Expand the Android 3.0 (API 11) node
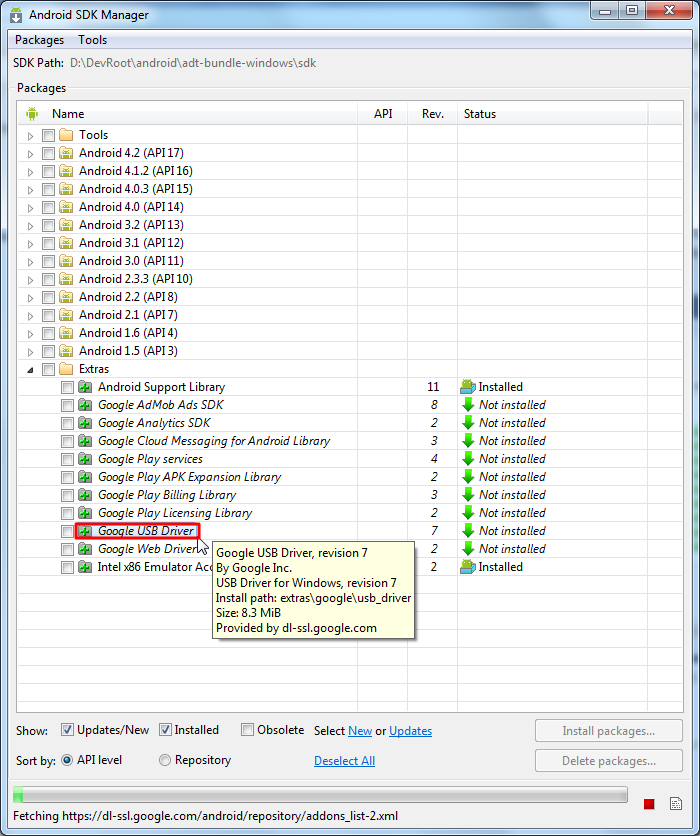The image size is (700, 836). 30,262
